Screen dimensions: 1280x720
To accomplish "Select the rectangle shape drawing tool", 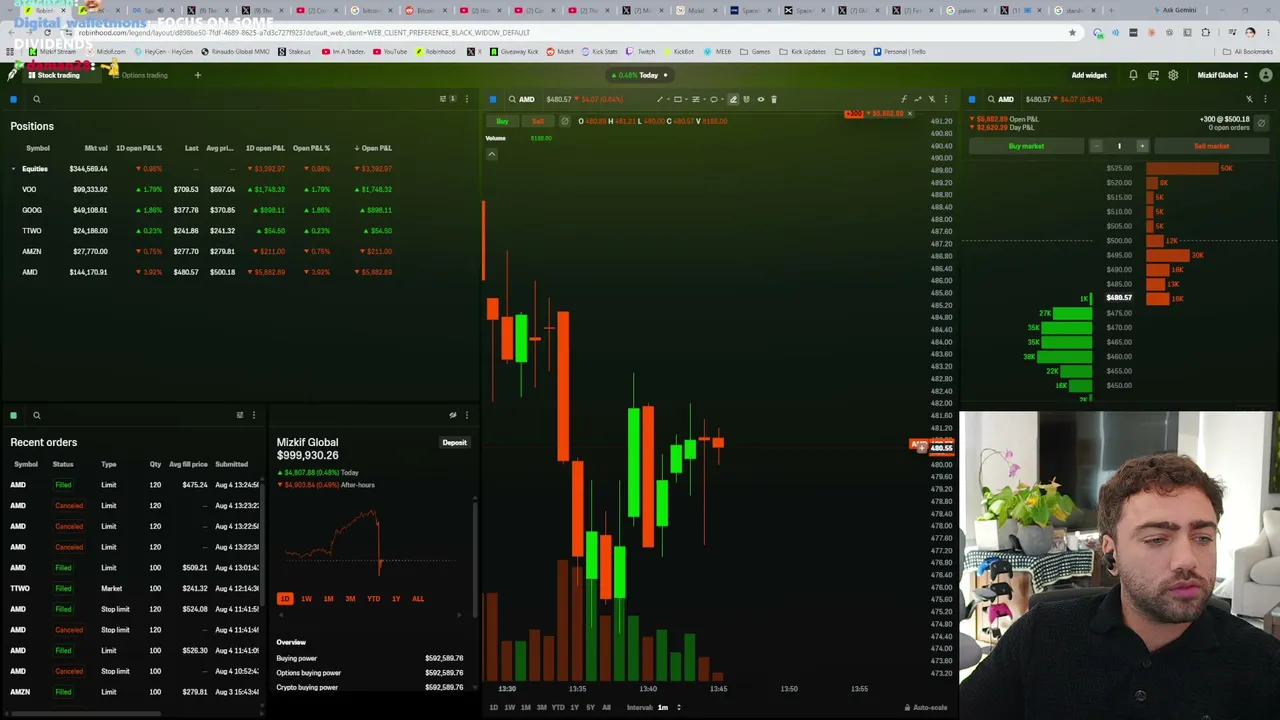I will (678, 99).
